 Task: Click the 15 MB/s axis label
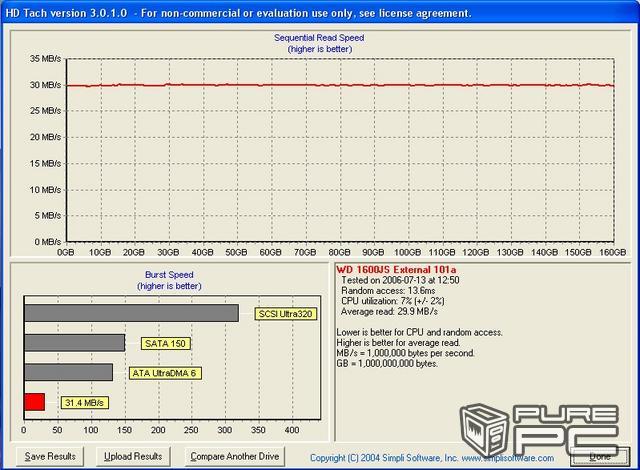point(45,164)
